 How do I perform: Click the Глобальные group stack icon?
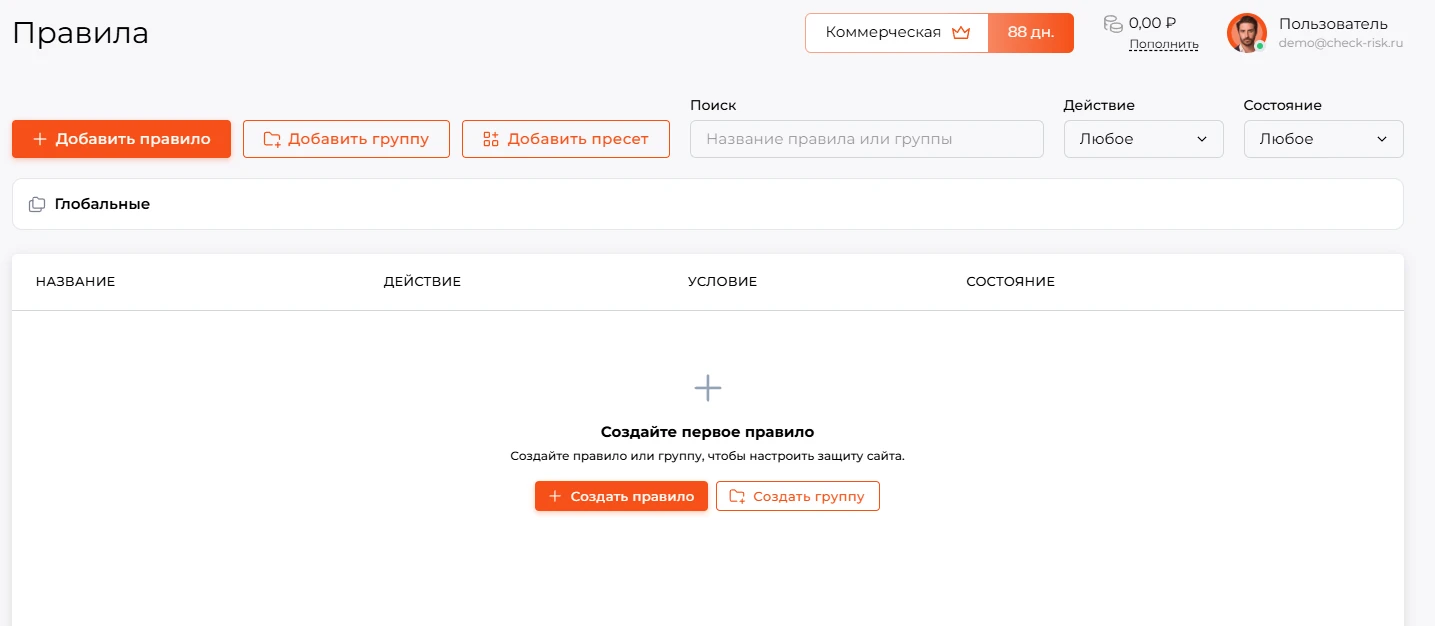[x=37, y=204]
